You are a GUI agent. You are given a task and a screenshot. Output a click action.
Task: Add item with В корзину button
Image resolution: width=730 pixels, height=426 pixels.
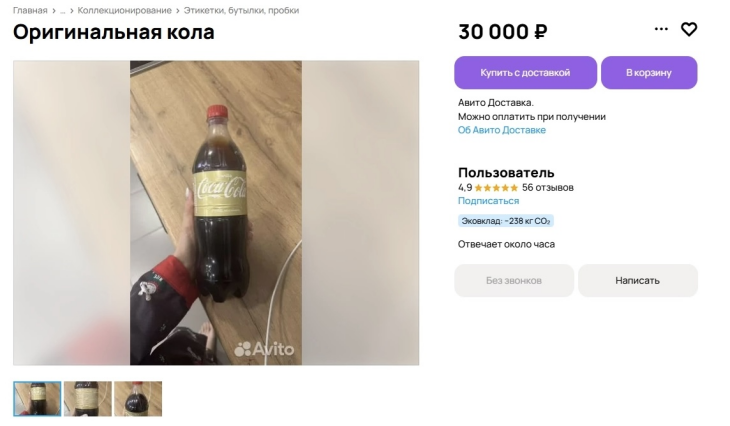(648, 73)
